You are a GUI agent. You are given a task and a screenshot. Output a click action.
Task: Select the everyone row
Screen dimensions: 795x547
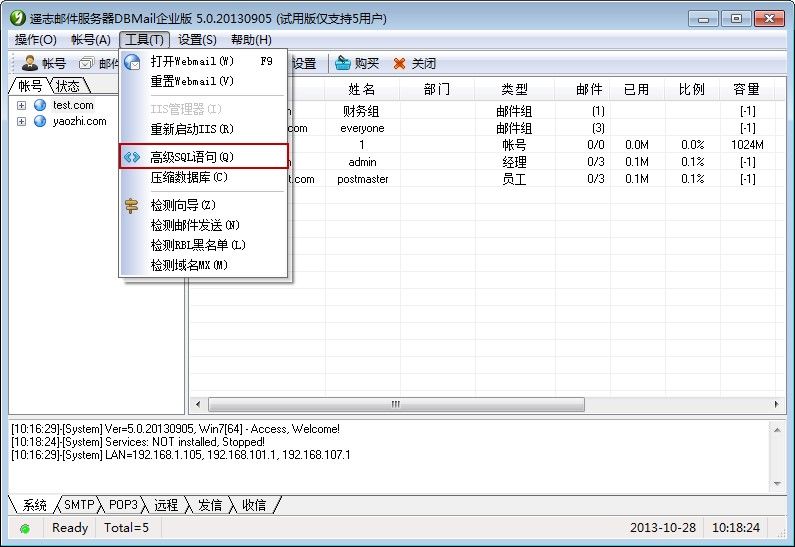[x=487, y=128]
